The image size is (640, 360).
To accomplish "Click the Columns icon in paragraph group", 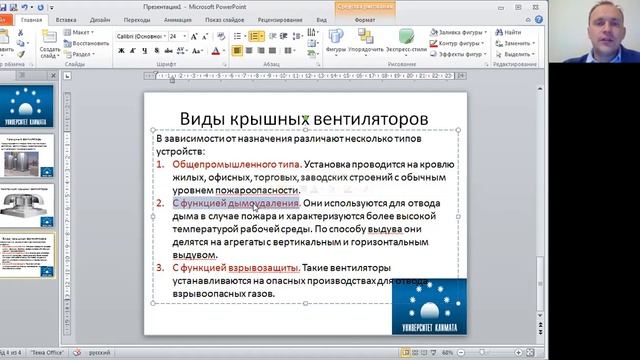I will pos(289,51).
